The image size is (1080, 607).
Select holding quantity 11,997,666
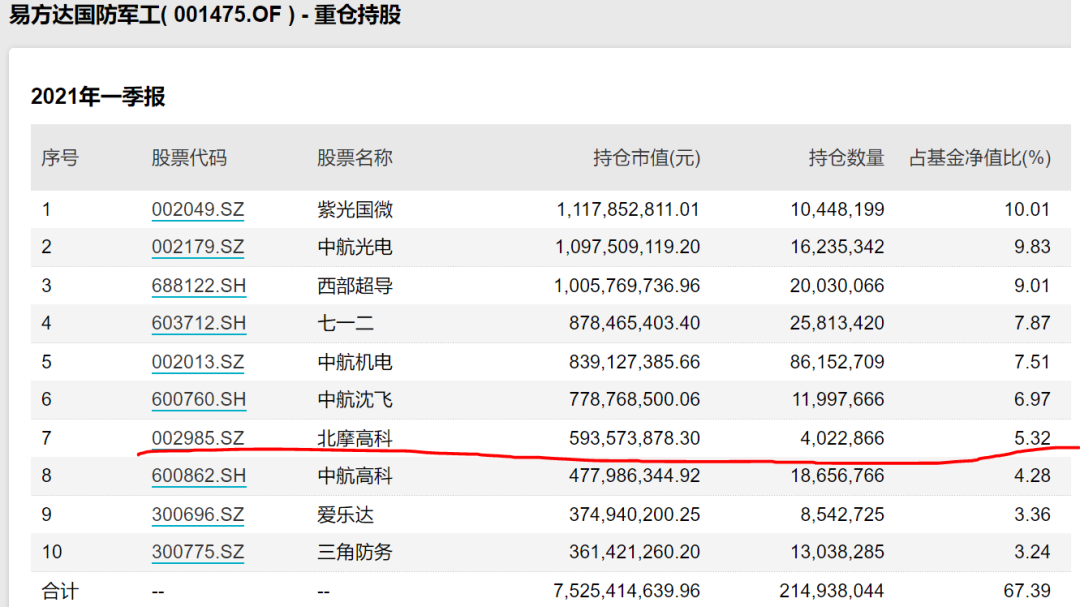(838, 400)
